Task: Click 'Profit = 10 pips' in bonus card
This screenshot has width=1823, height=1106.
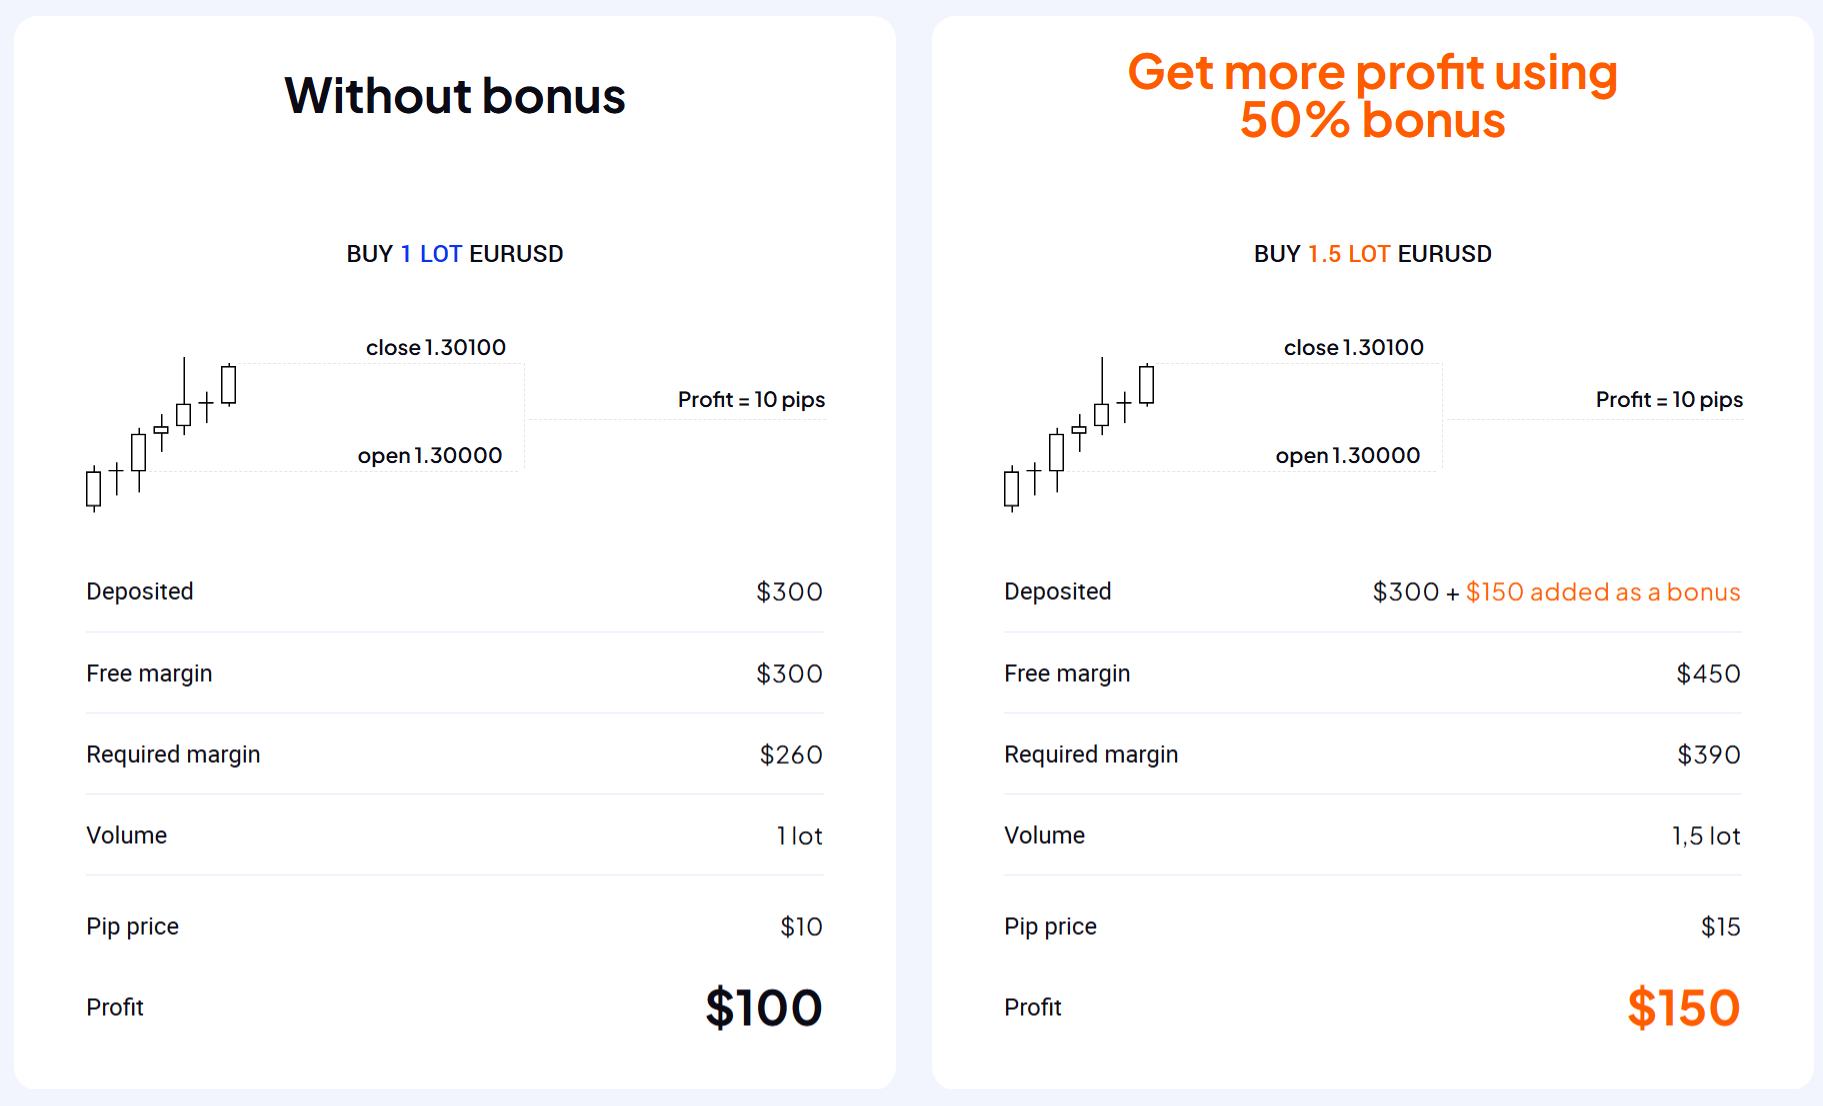Action: coord(1669,400)
